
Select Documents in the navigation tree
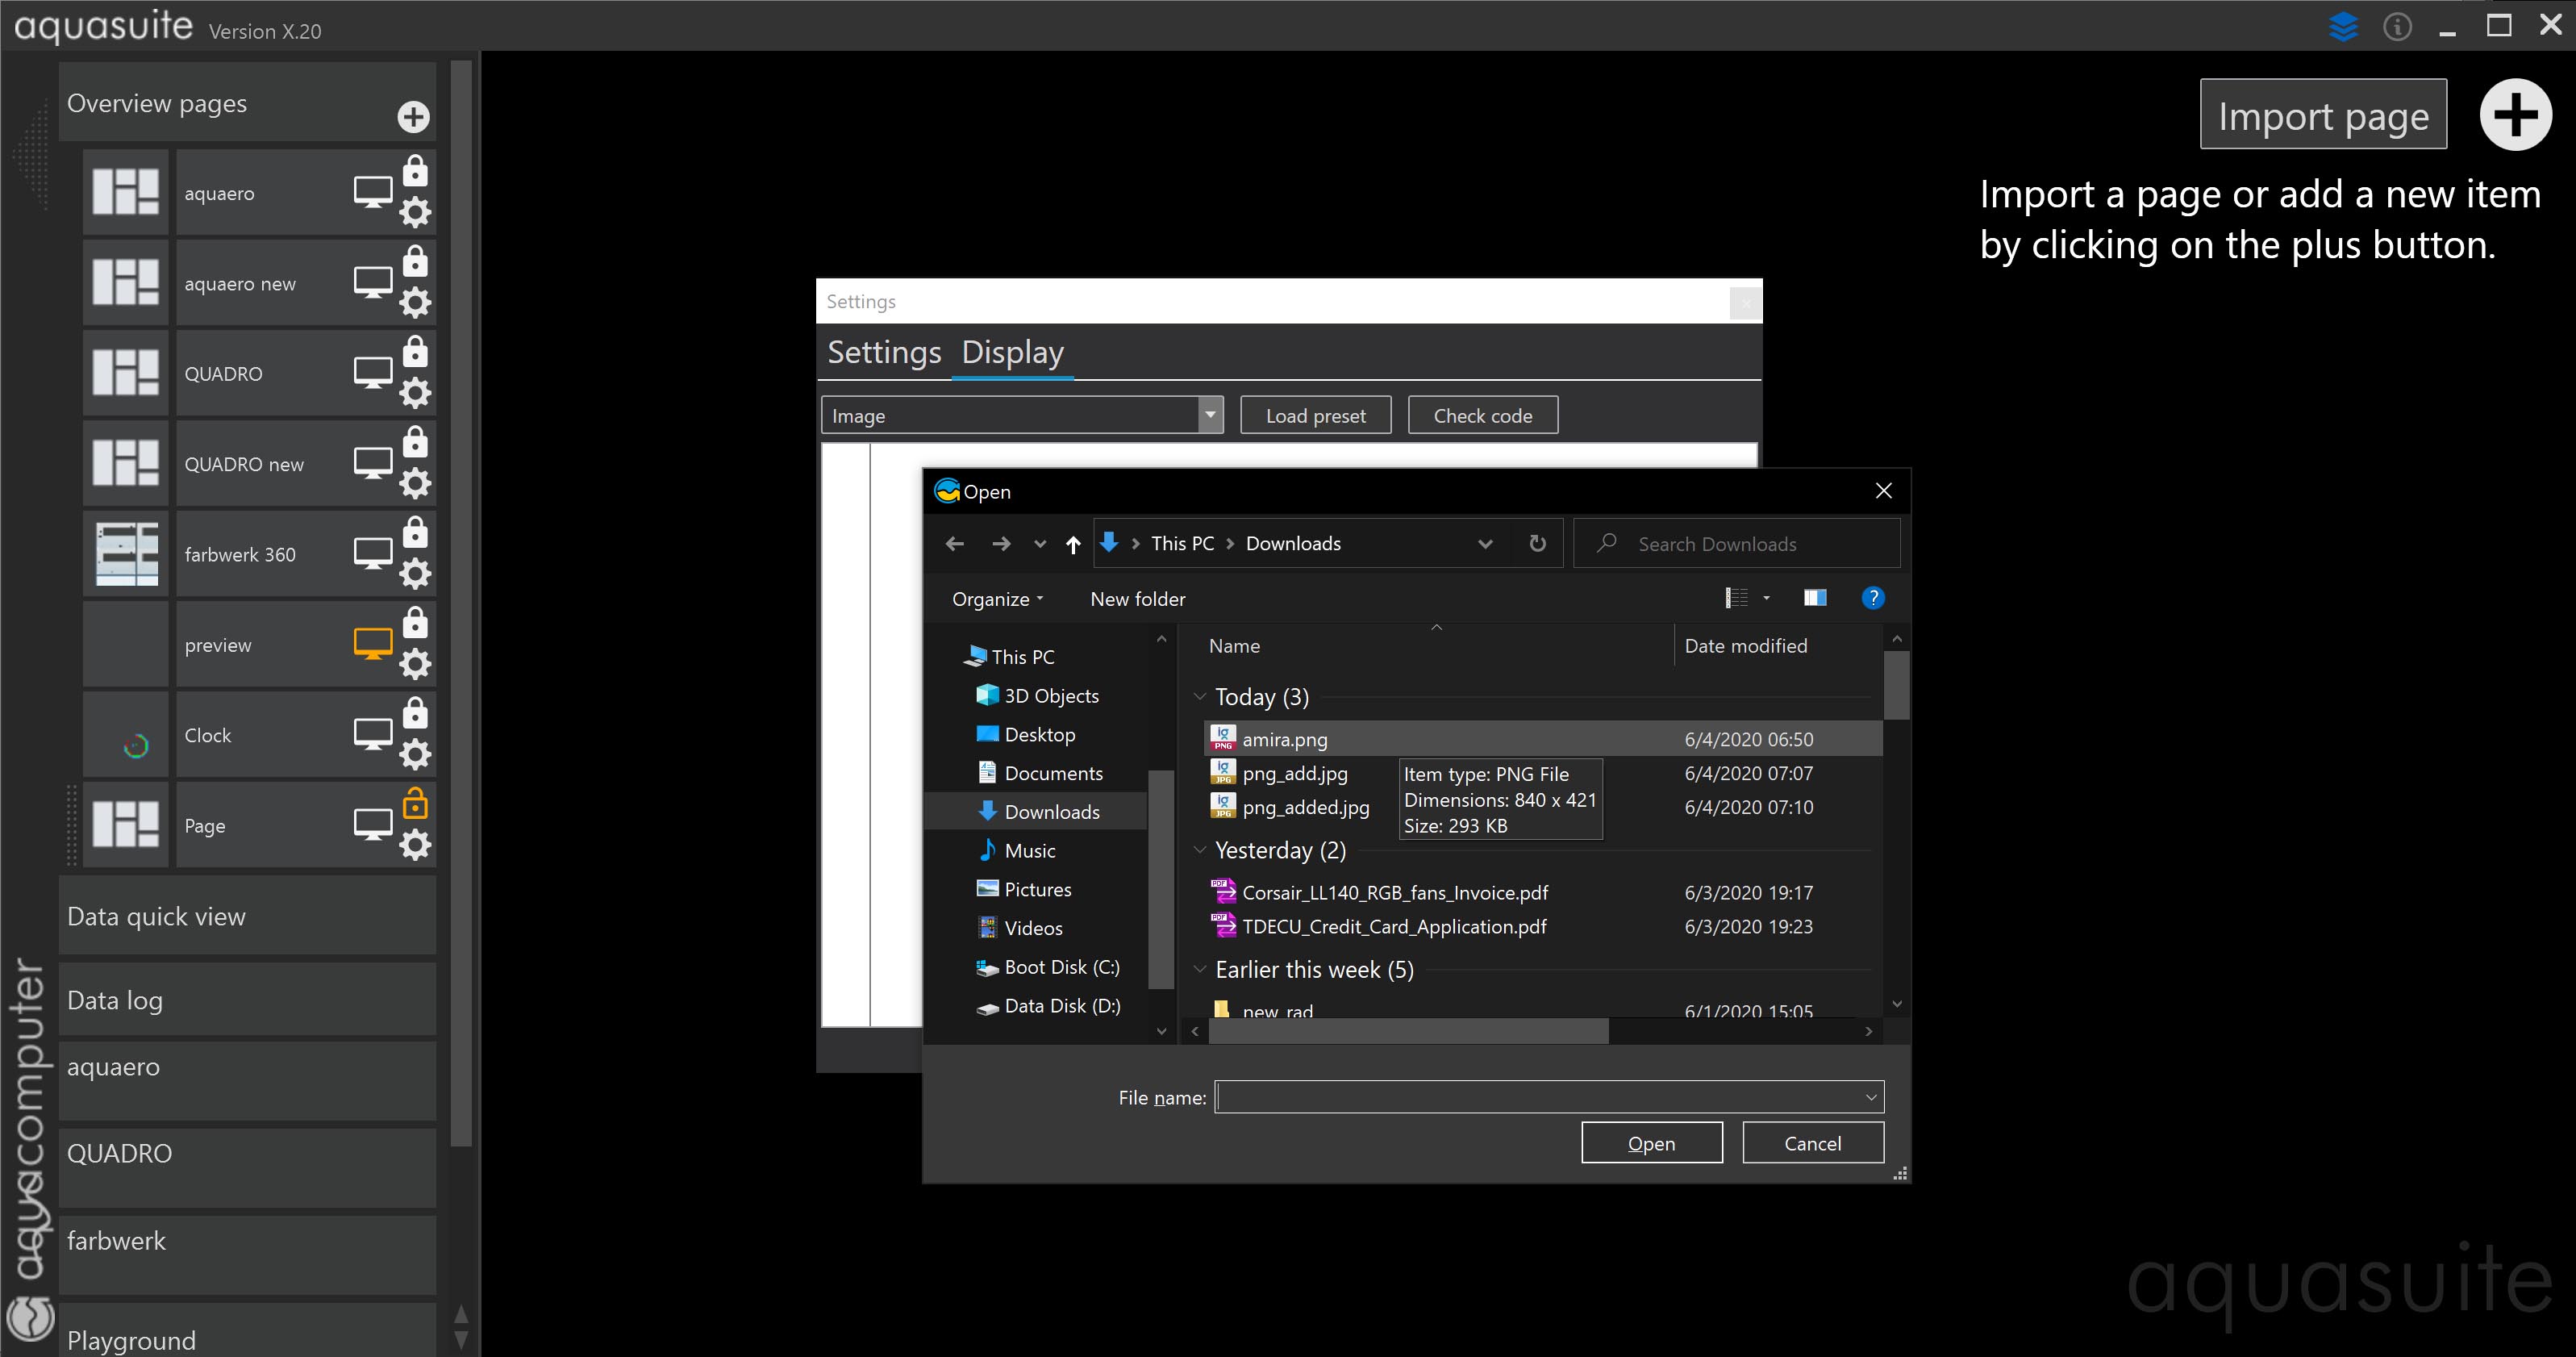point(1053,773)
